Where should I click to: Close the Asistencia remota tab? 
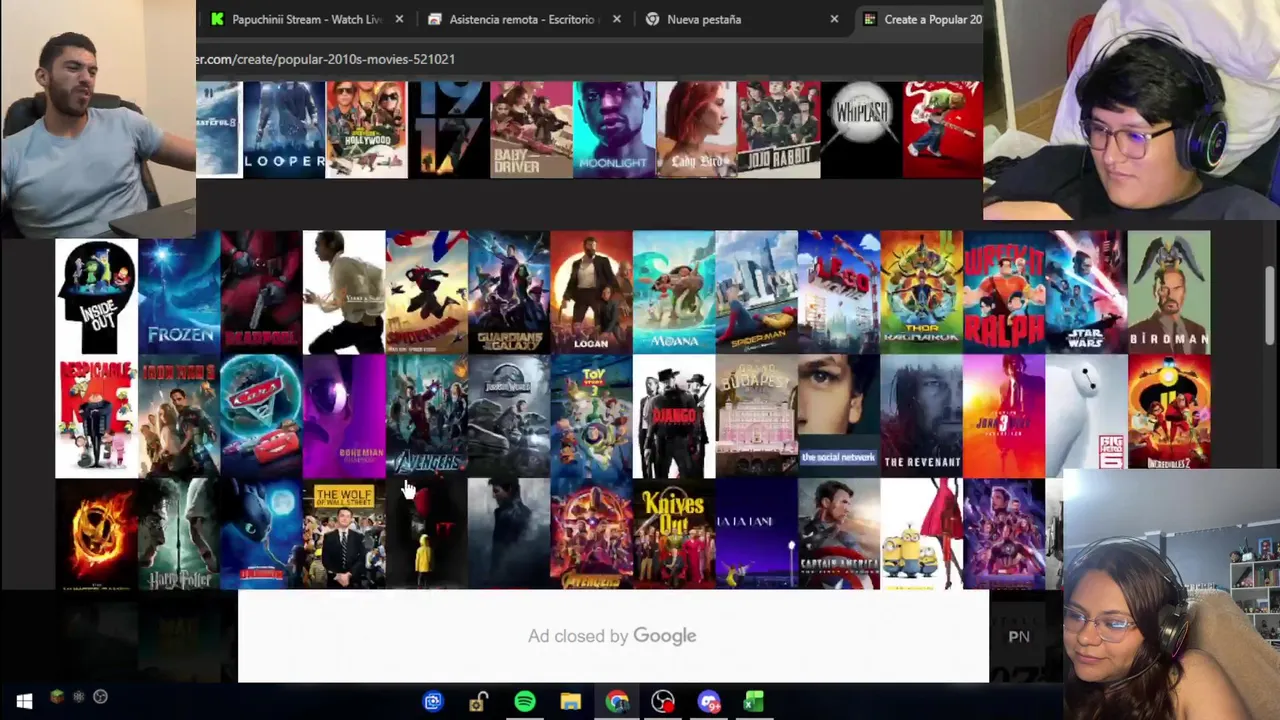click(617, 19)
